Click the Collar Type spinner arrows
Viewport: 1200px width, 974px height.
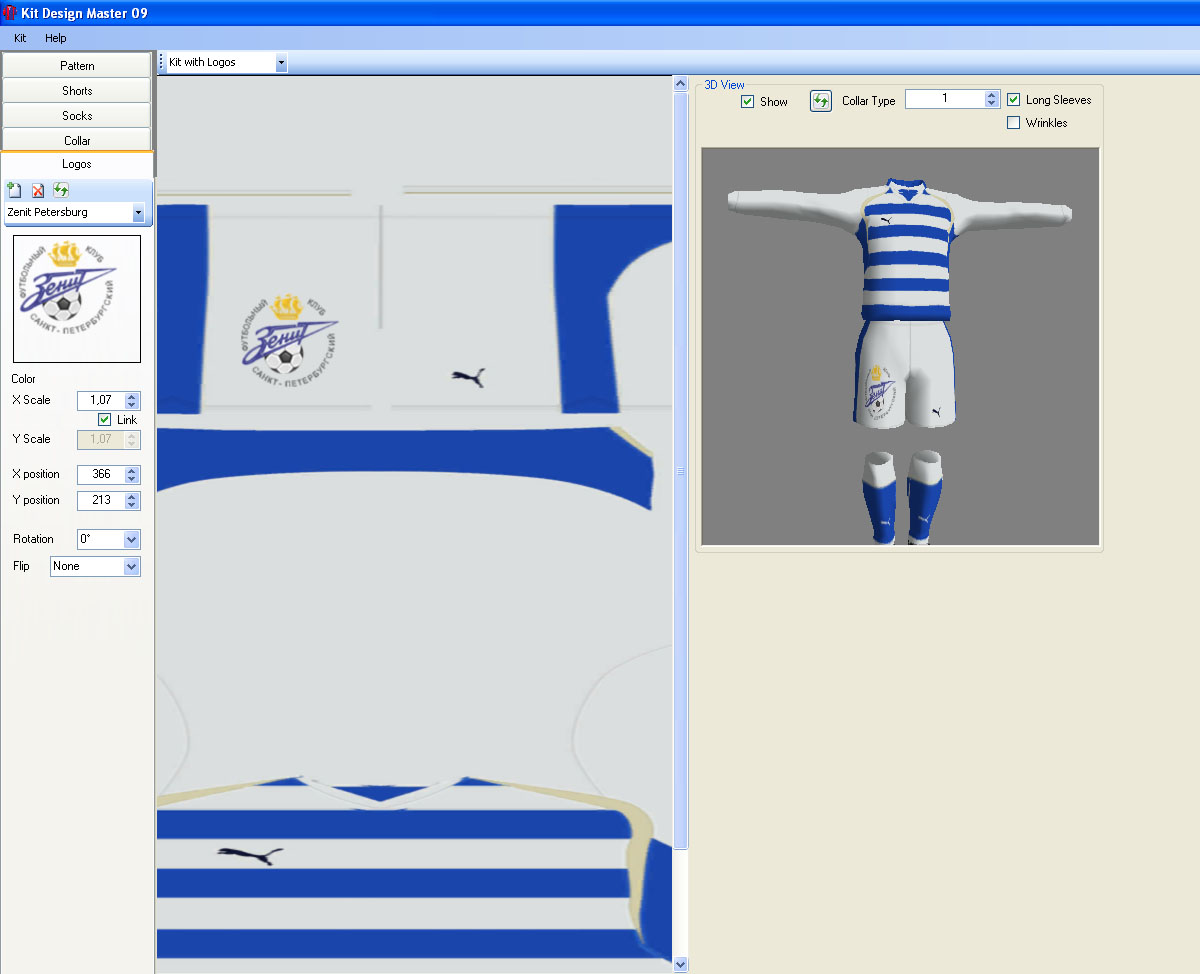point(991,99)
